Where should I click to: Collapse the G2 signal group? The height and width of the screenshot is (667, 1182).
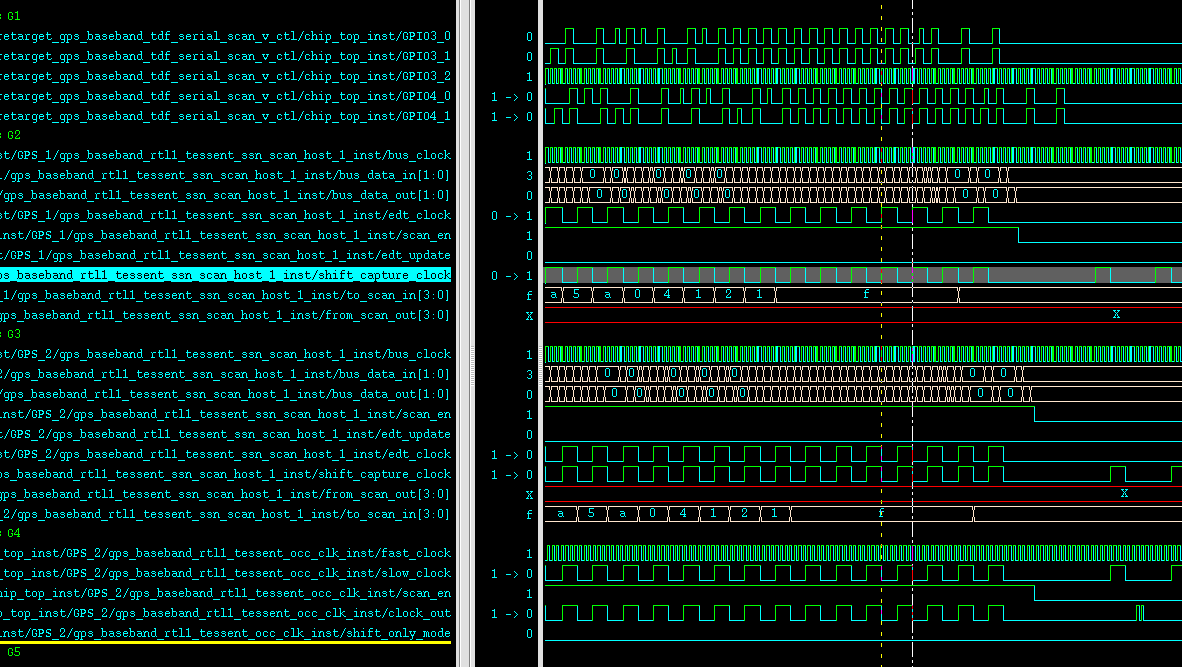(x=12, y=135)
